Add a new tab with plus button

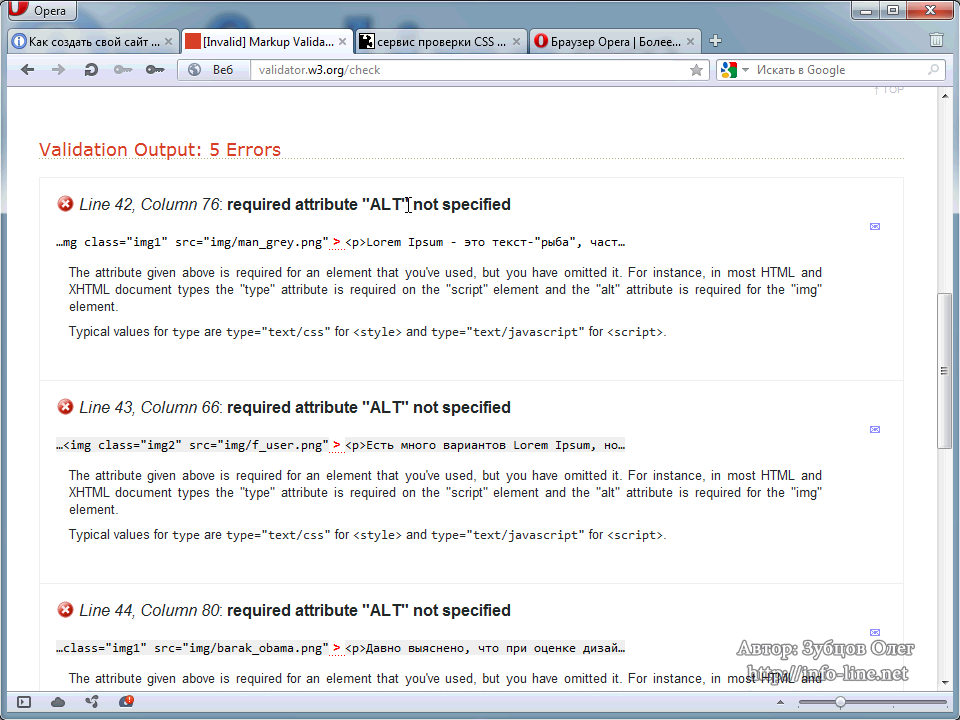715,41
